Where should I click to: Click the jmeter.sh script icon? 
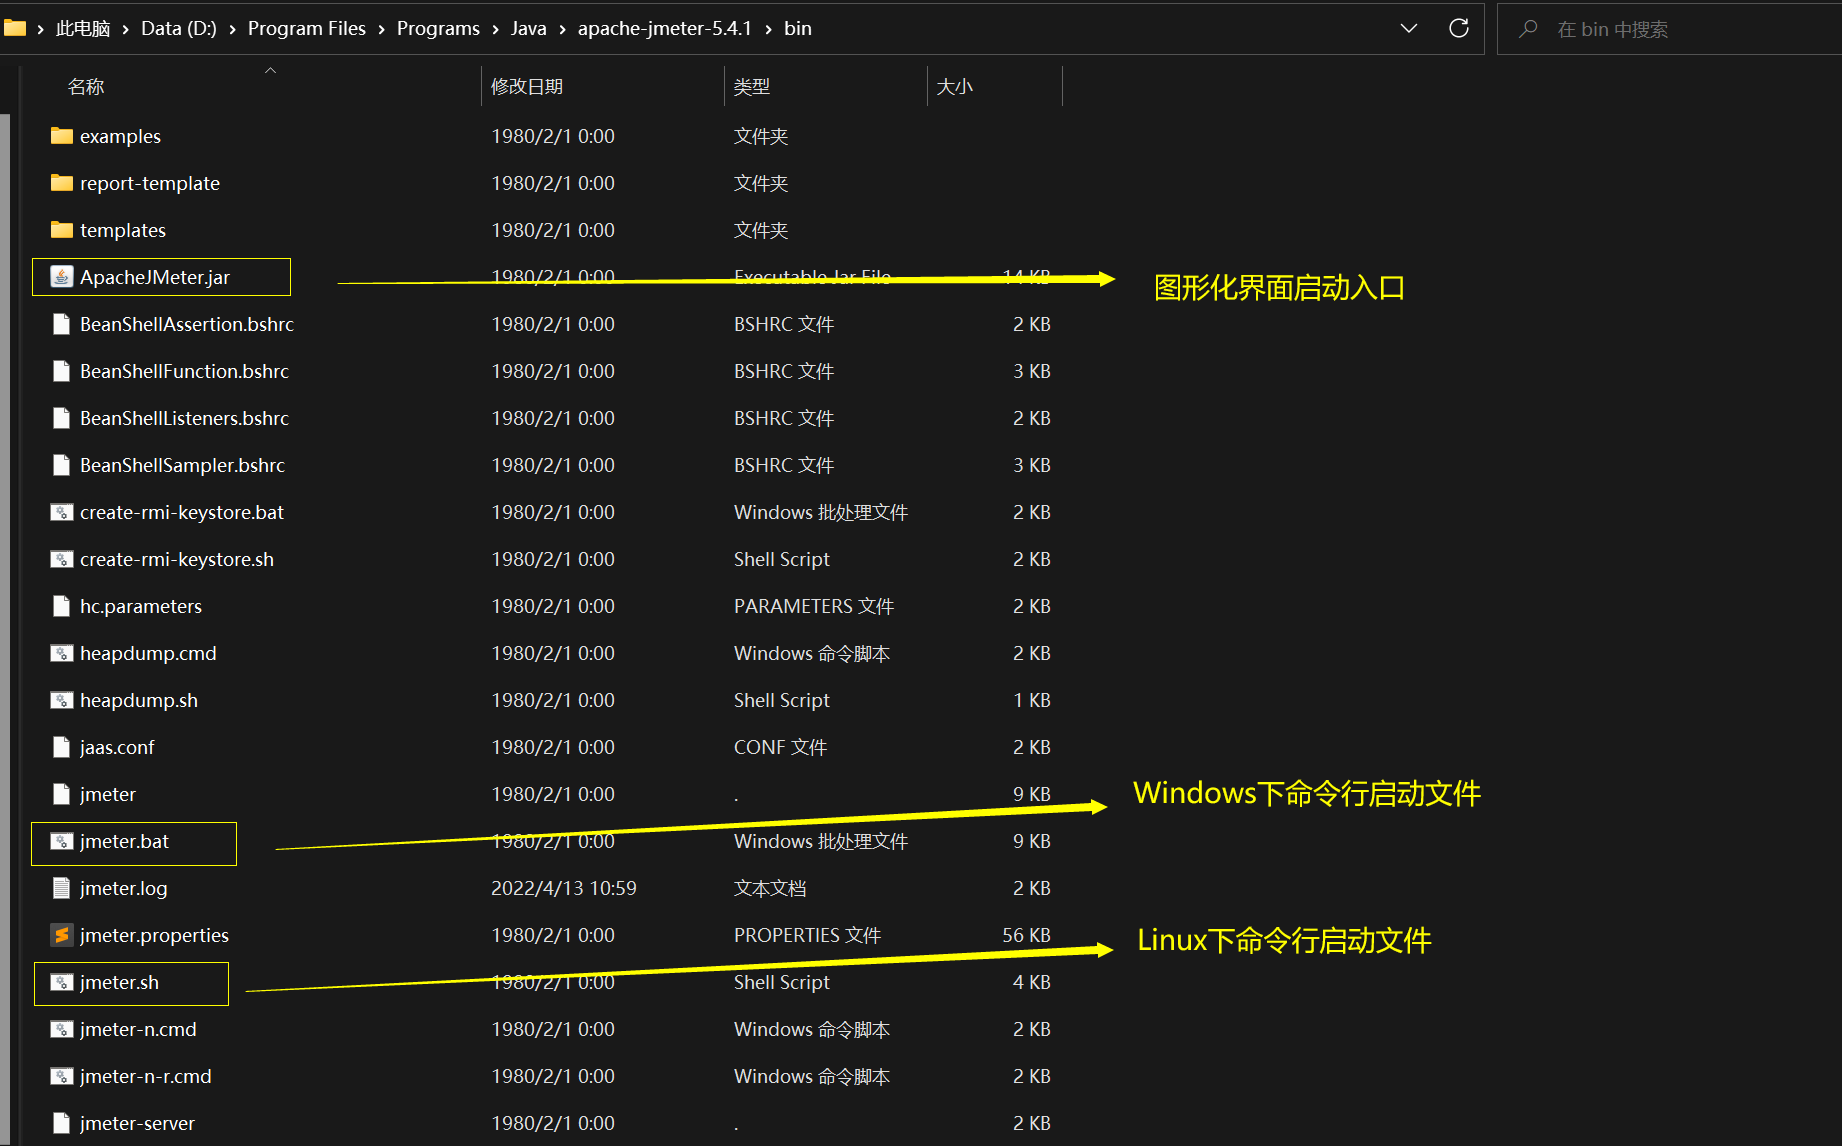click(62, 982)
